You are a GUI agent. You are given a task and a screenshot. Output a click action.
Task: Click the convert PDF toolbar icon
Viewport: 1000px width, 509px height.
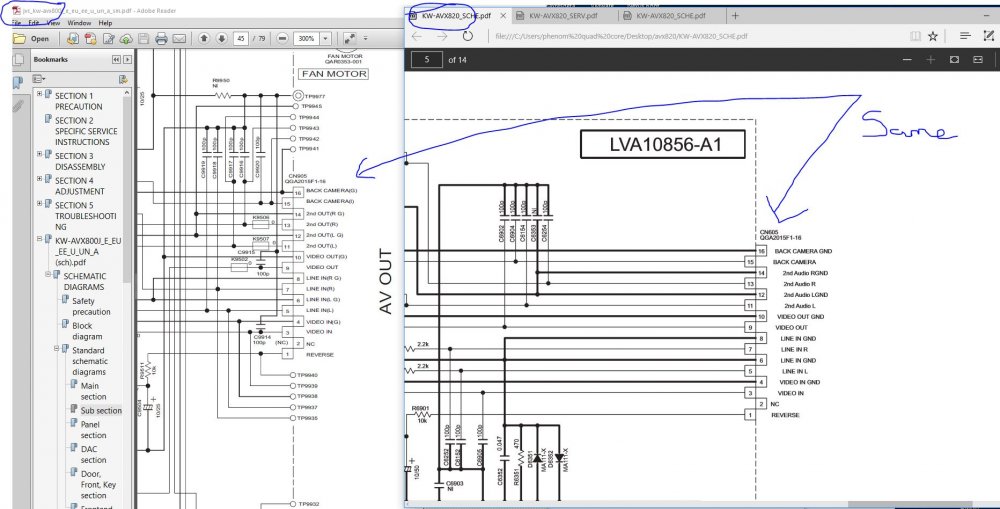[91, 39]
